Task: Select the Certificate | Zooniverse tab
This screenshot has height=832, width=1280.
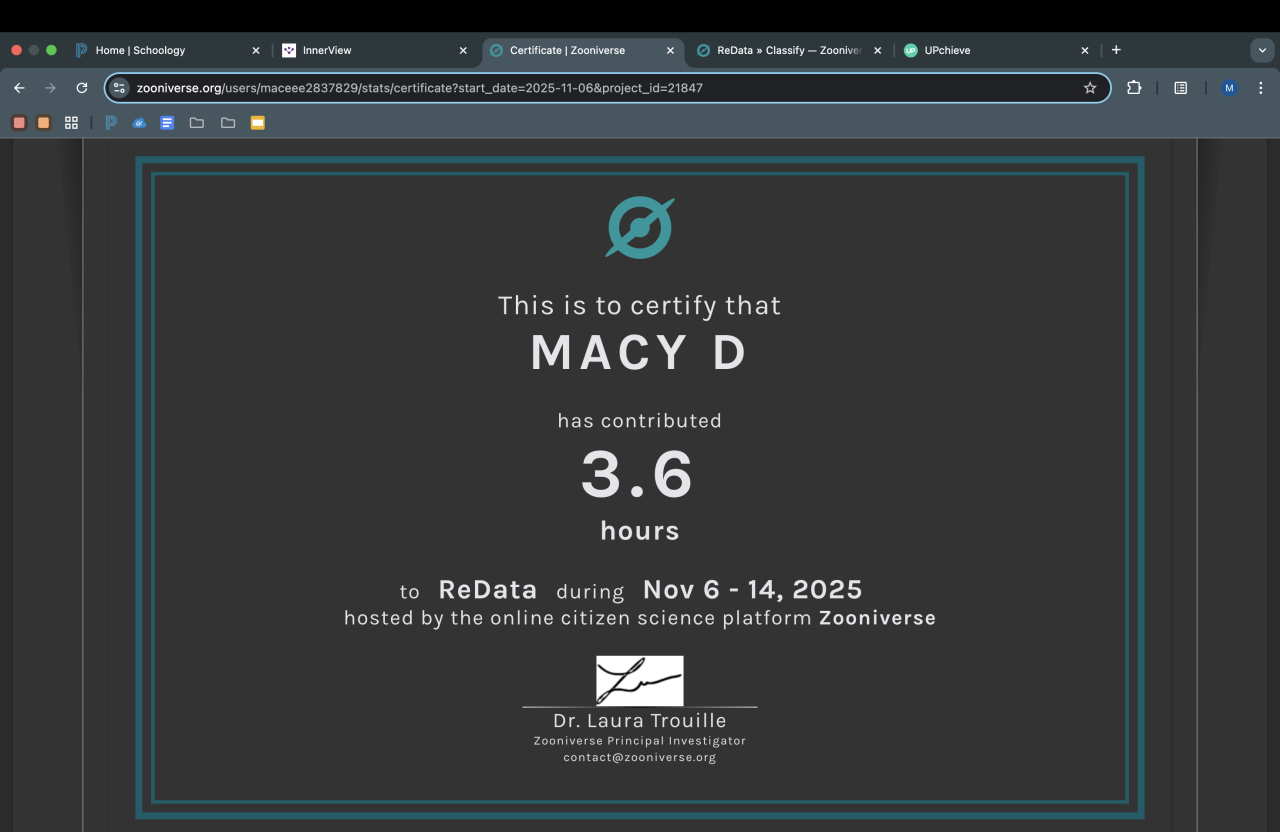Action: pos(582,50)
